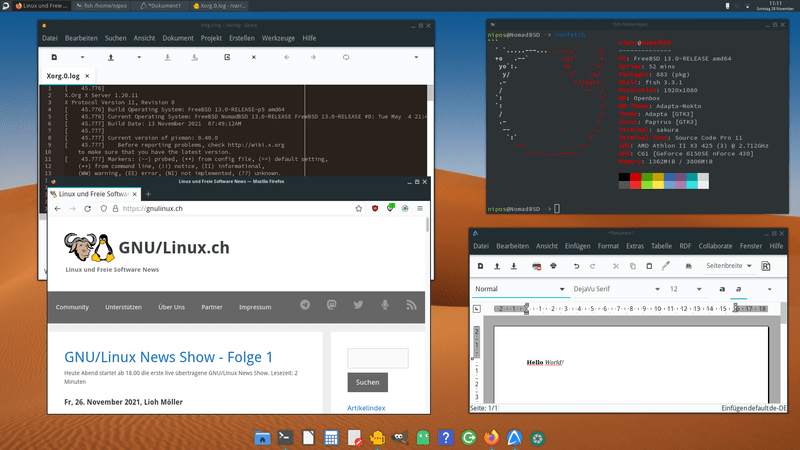Image resolution: width=800 pixels, height=450 pixels.
Task: Click the tab stop type toggle beside the ruler
Action: (477, 309)
